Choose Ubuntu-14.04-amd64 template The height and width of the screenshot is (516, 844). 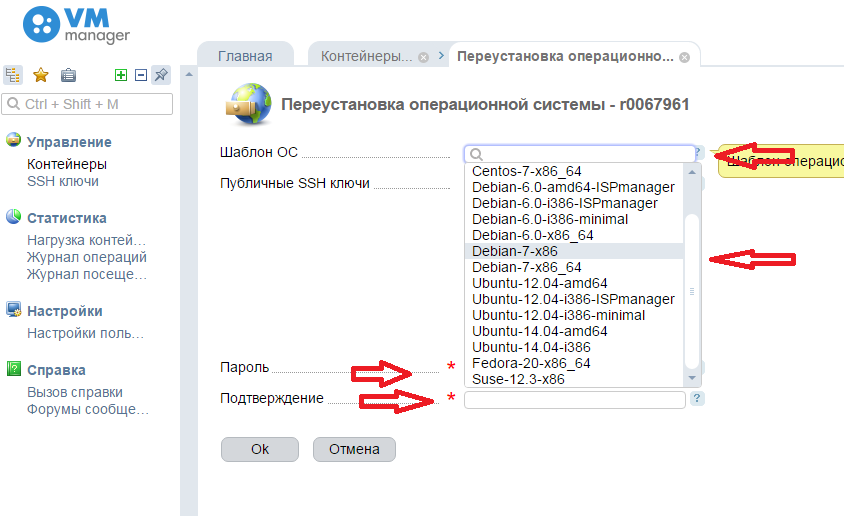click(x=574, y=331)
